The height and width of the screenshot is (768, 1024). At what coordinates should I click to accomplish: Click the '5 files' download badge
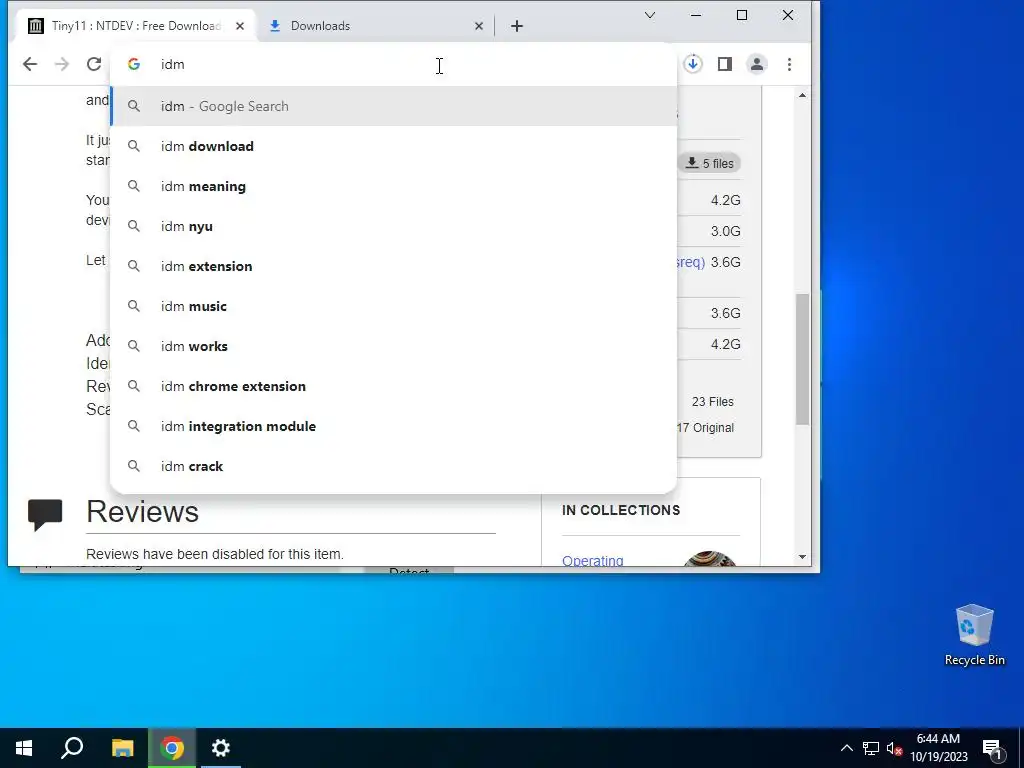coord(710,163)
